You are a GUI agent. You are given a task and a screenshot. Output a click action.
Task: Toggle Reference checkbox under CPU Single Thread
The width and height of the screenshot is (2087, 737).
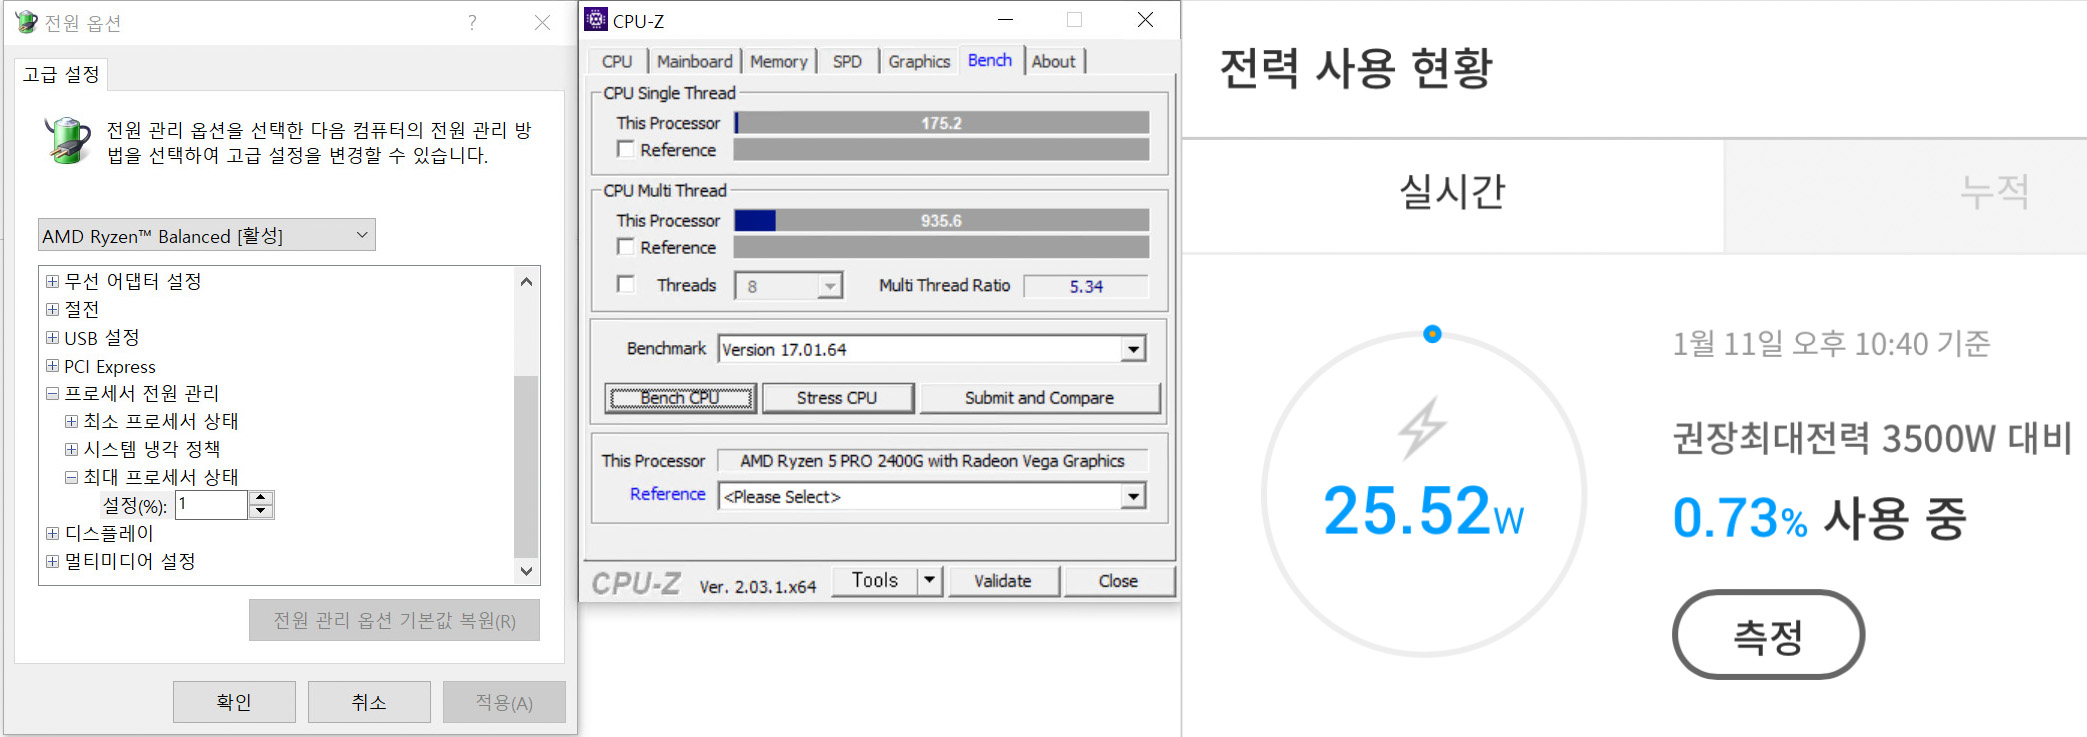coord(626,149)
